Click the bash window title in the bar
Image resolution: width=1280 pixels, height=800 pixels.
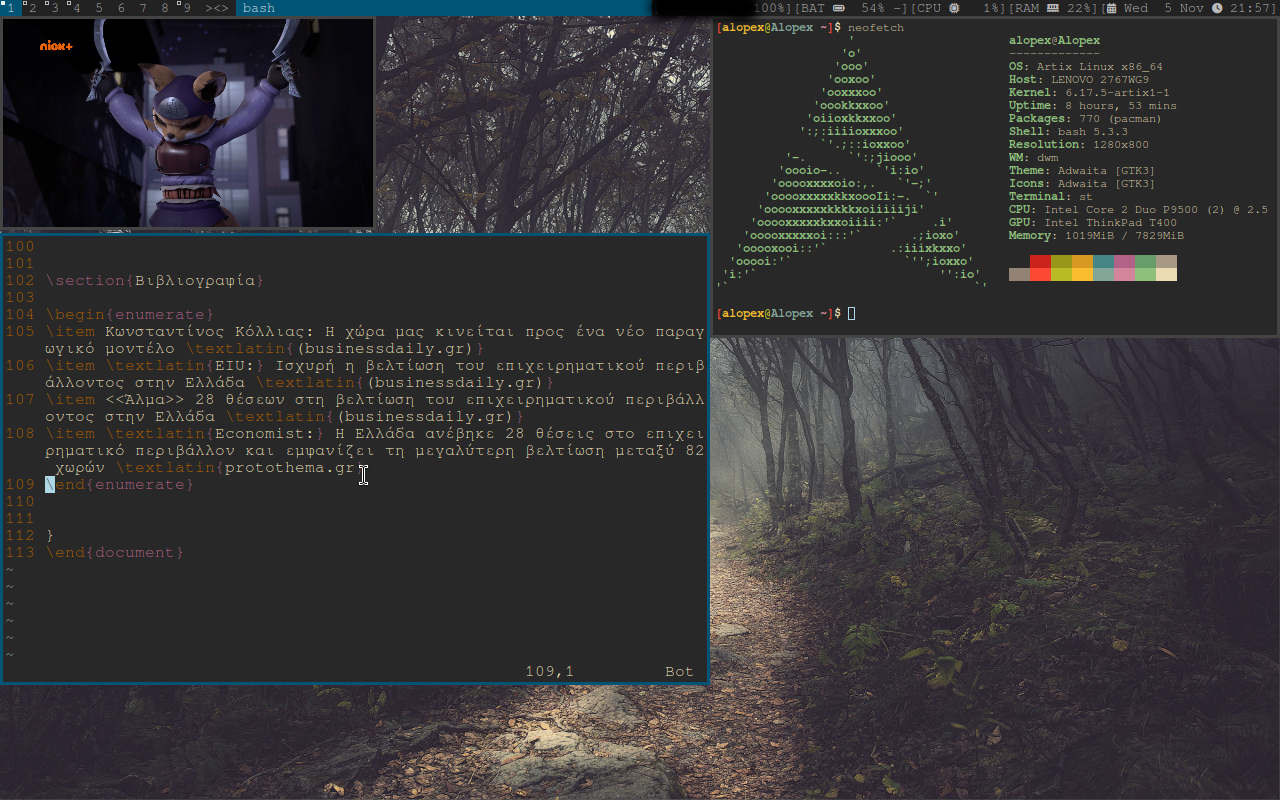pyautogui.click(x=259, y=8)
